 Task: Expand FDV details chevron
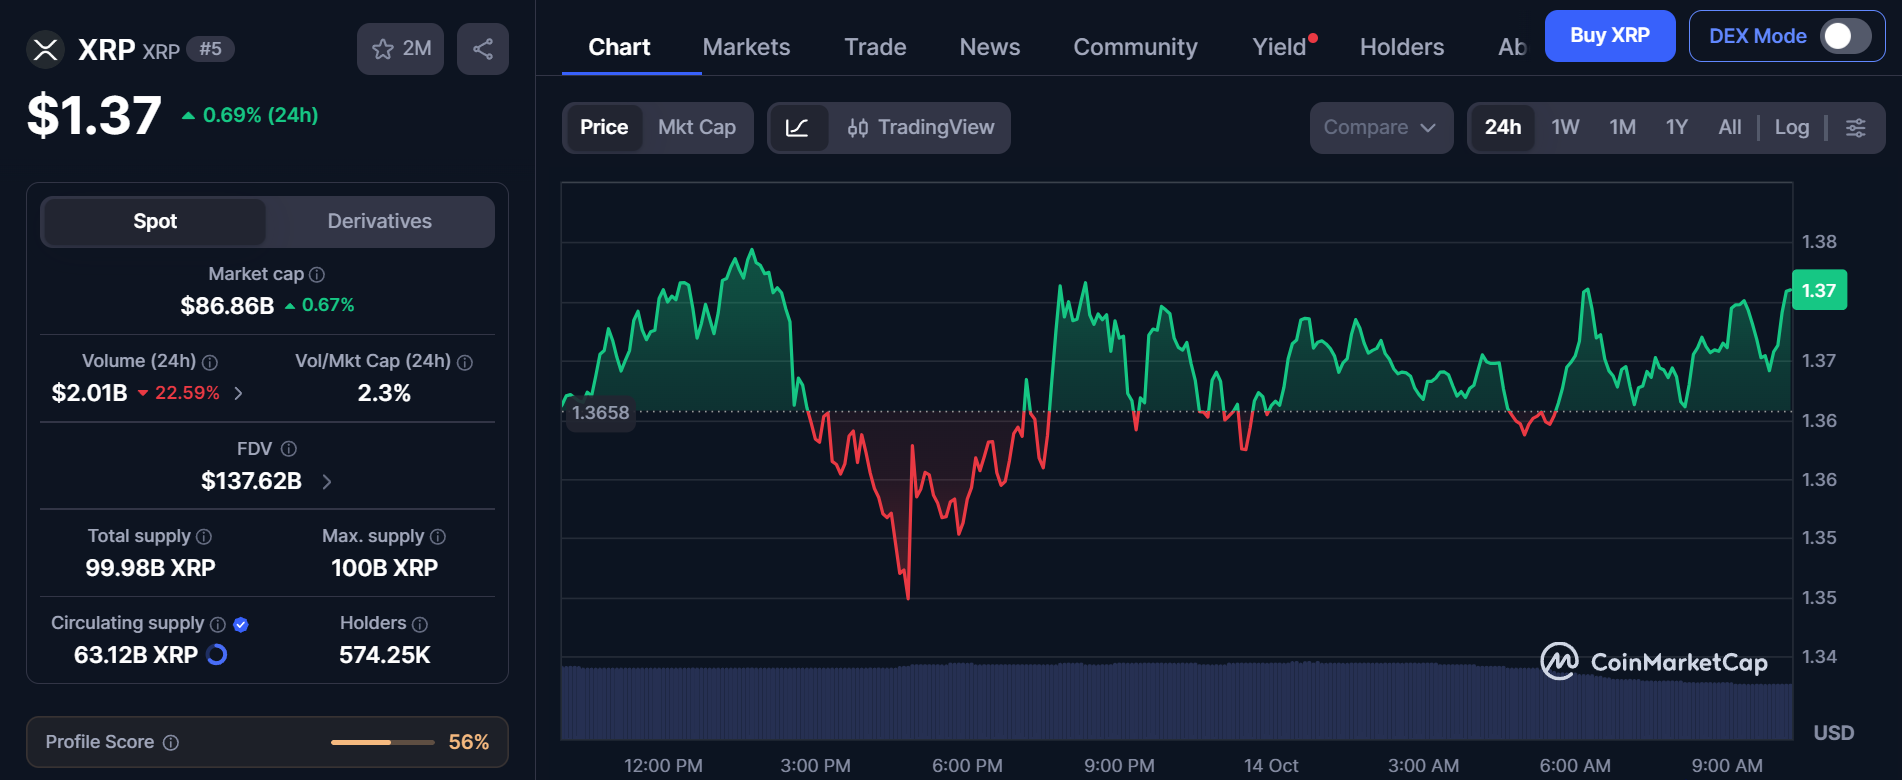[327, 482]
